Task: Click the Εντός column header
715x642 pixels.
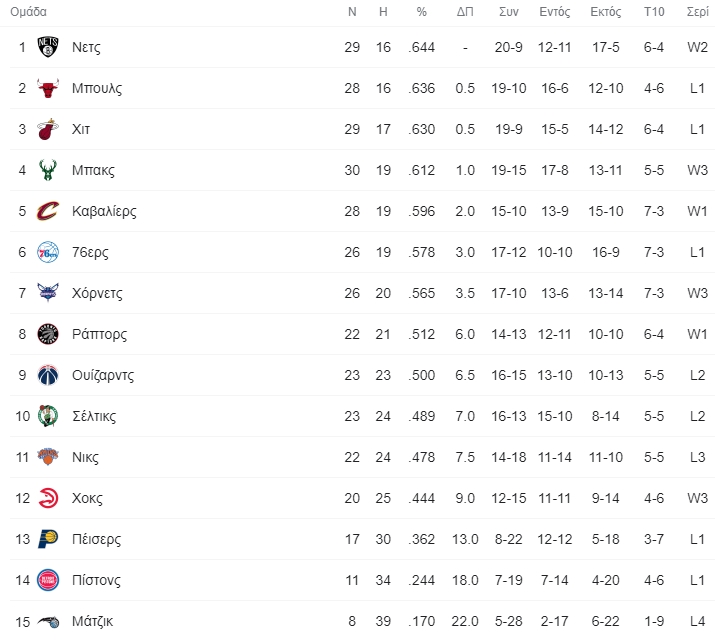Action: click(x=554, y=12)
